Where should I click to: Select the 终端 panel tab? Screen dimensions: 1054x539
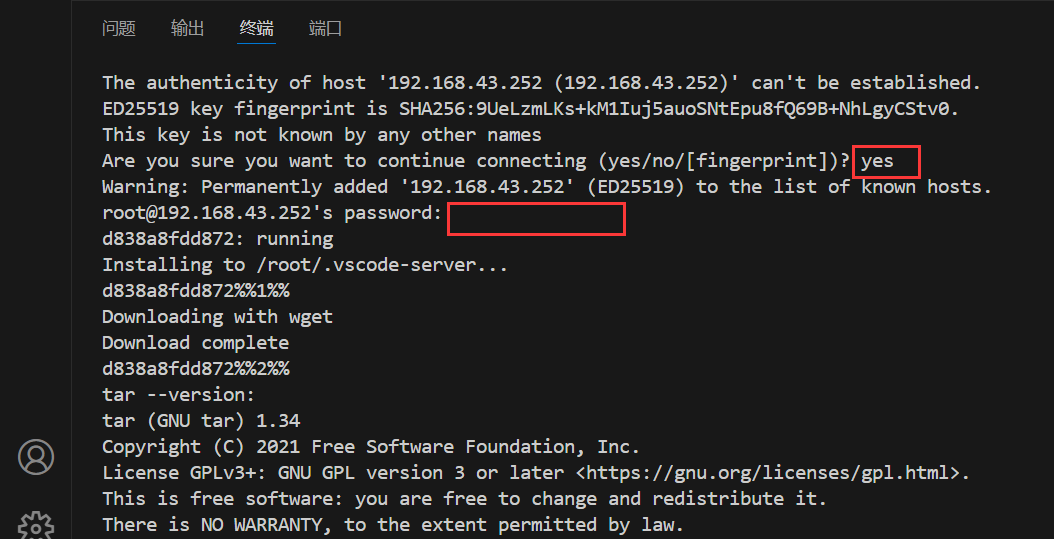[256, 28]
